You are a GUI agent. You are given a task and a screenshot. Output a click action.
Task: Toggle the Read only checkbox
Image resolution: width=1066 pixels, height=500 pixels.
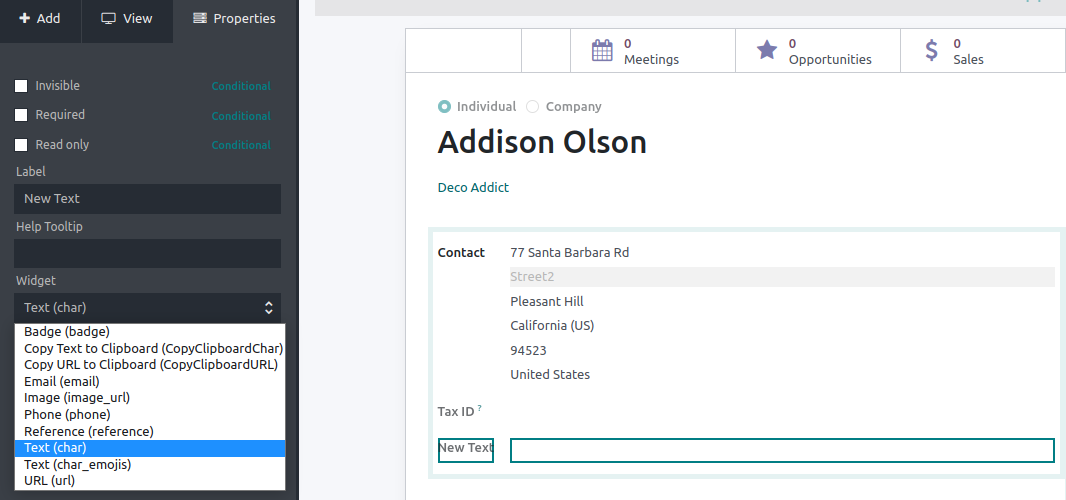(x=21, y=145)
